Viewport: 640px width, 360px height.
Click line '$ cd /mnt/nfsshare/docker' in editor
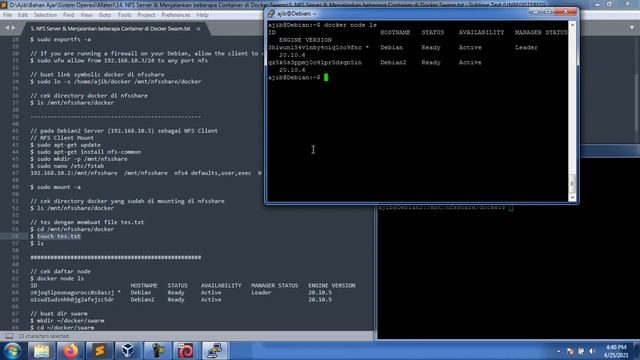72,229
